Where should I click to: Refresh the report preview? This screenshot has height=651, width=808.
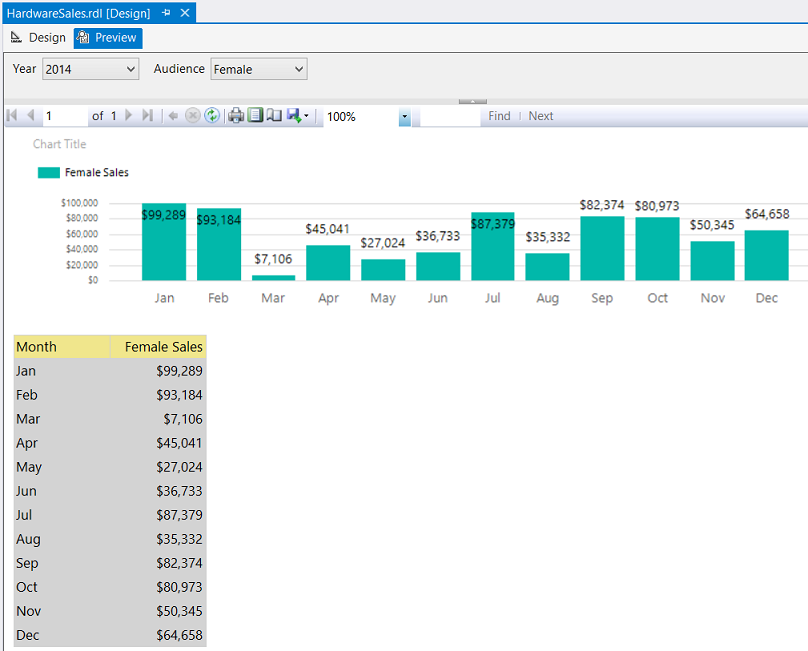212,116
